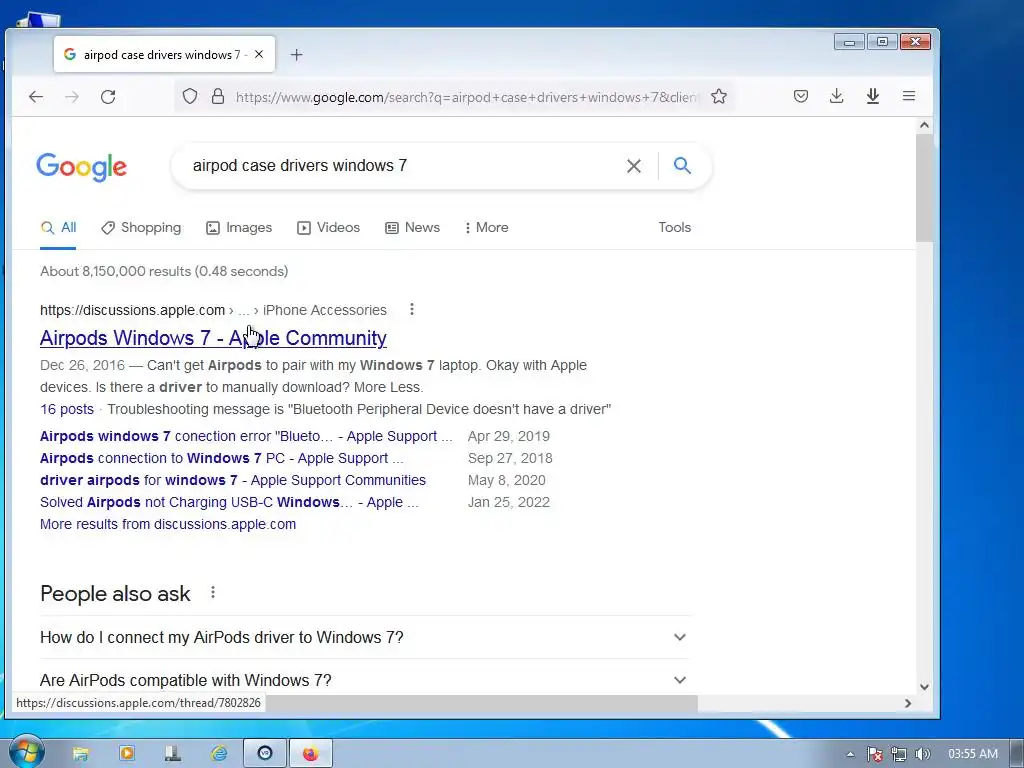This screenshot has height=768, width=1024.
Task: Bookmark this page with the star
Action: (719, 97)
